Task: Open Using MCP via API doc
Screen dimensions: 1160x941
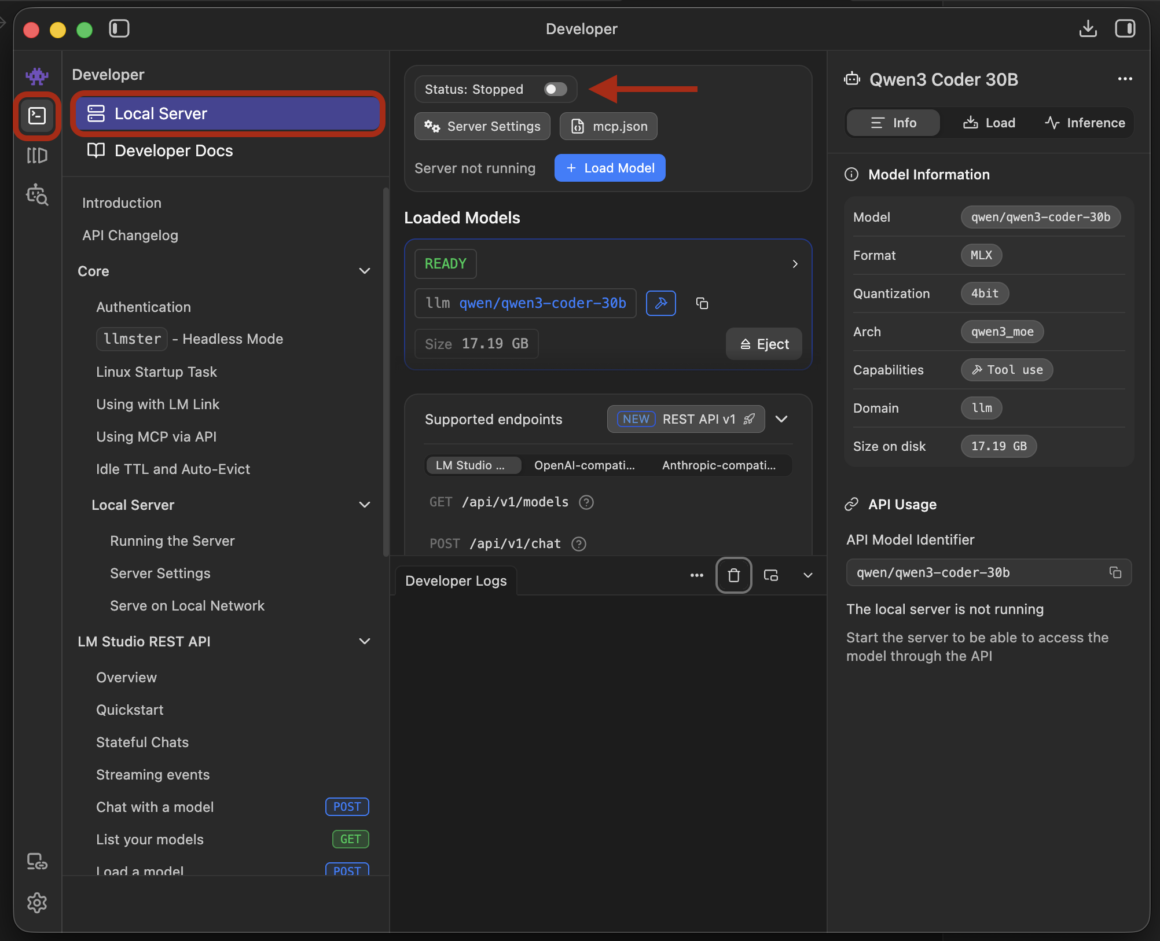Action: pos(156,437)
